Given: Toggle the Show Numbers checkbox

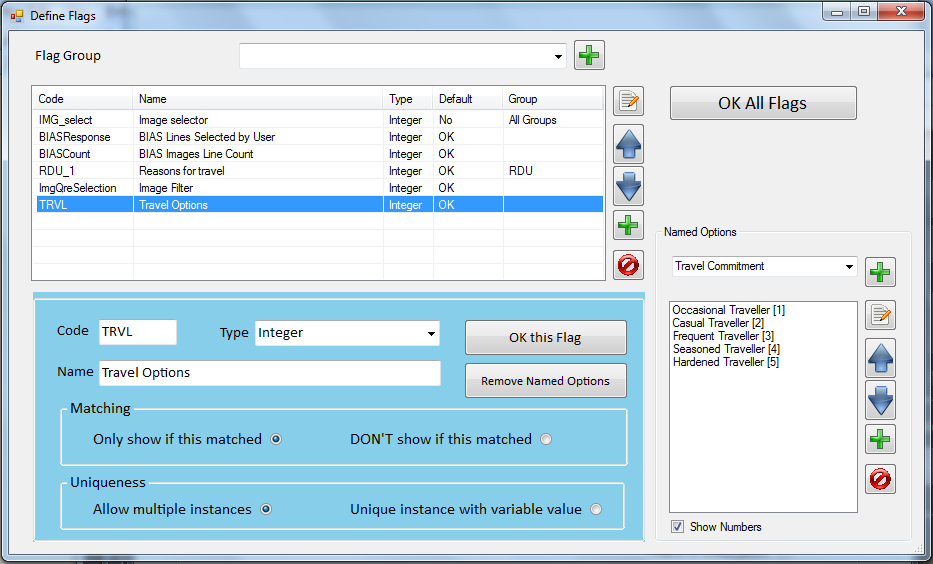Looking at the screenshot, I should coord(677,527).
